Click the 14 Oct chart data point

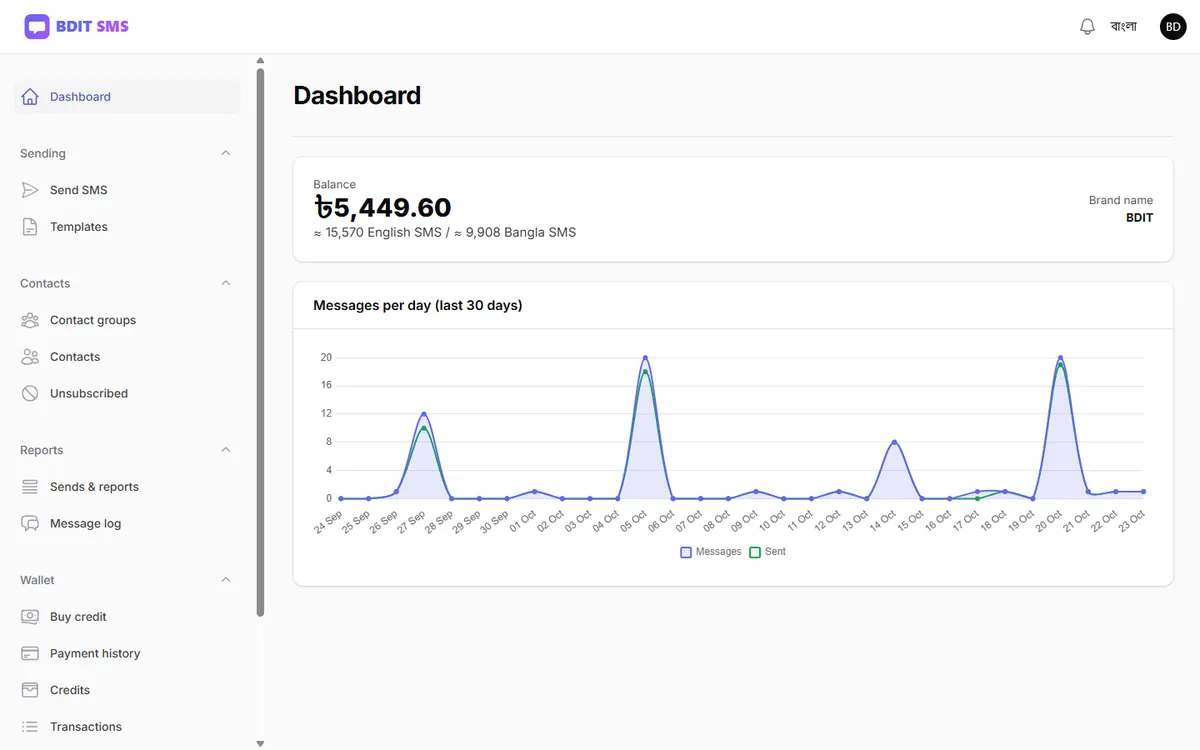point(894,442)
